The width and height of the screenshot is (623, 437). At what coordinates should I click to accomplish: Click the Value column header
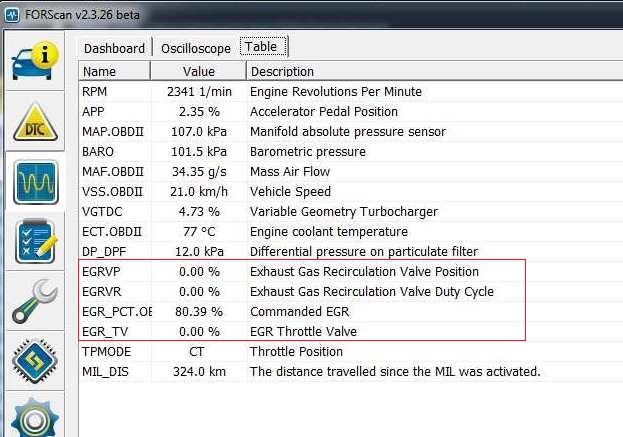click(199, 71)
